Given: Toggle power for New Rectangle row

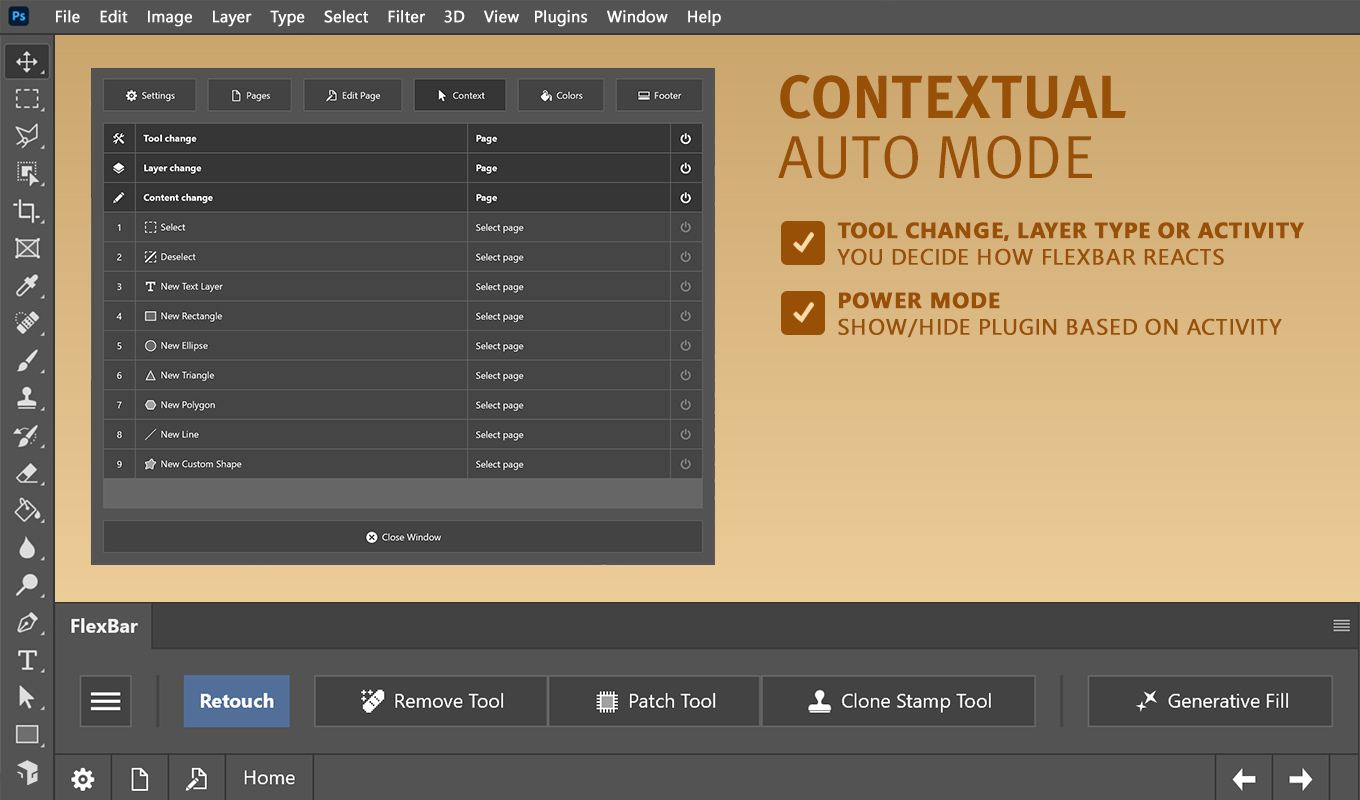Looking at the screenshot, I should [x=686, y=316].
